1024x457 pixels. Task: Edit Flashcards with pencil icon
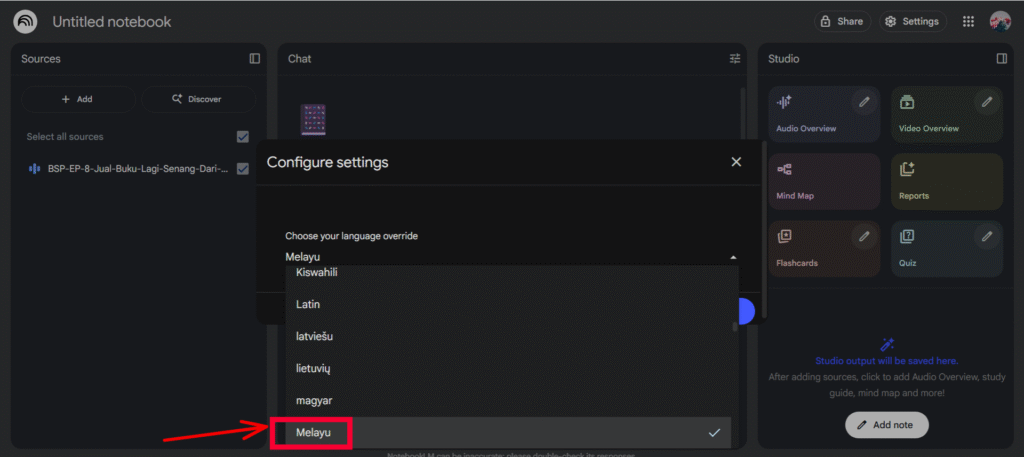(863, 237)
